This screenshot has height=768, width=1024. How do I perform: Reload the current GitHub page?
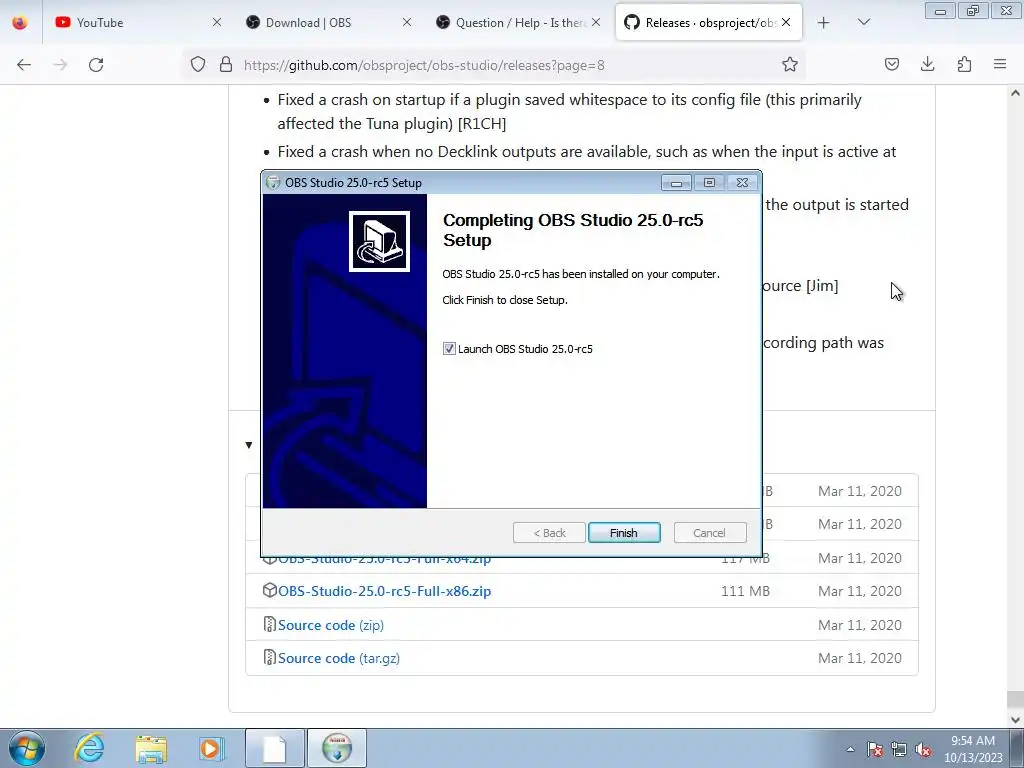click(x=96, y=65)
